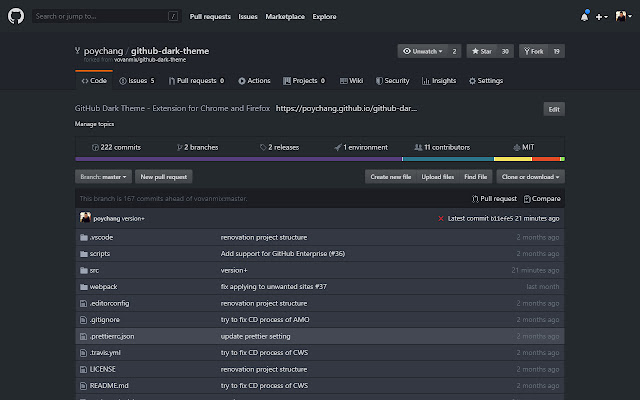The height and width of the screenshot is (400, 640).
Task: Star the repository
Action: coord(482,51)
